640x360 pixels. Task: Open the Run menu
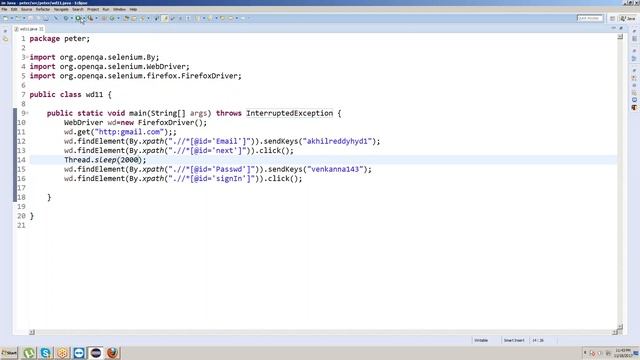106,9
